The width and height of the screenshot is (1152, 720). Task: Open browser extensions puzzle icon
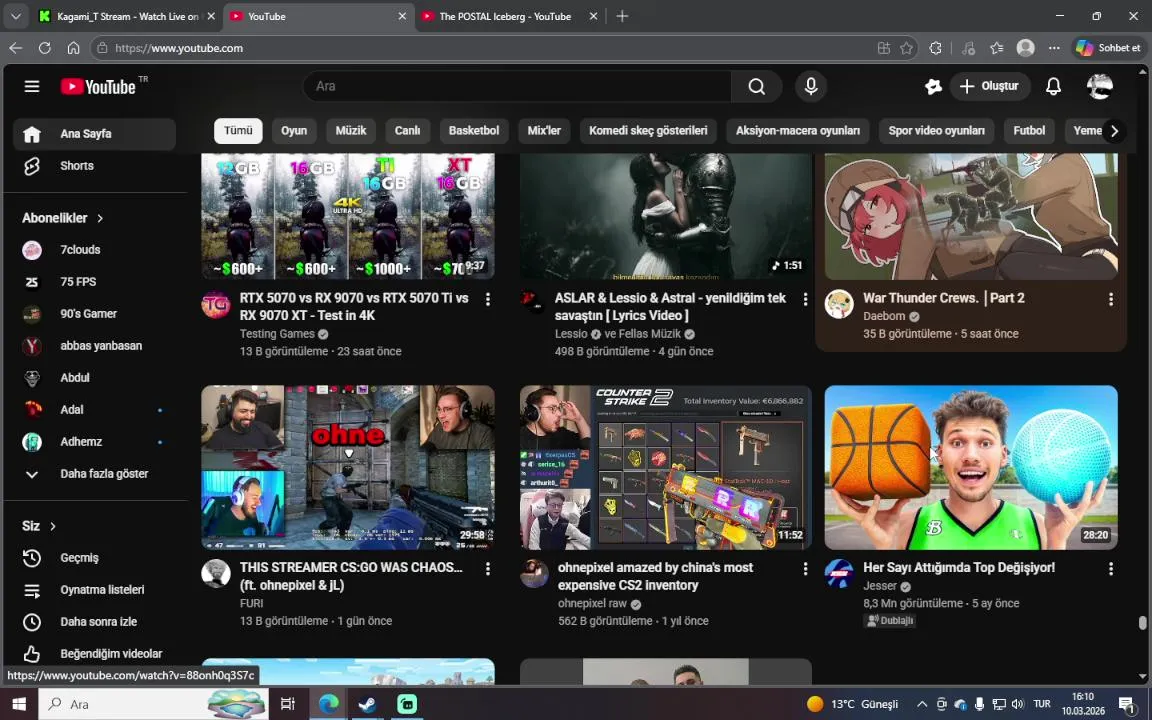(x=935, y=48)
